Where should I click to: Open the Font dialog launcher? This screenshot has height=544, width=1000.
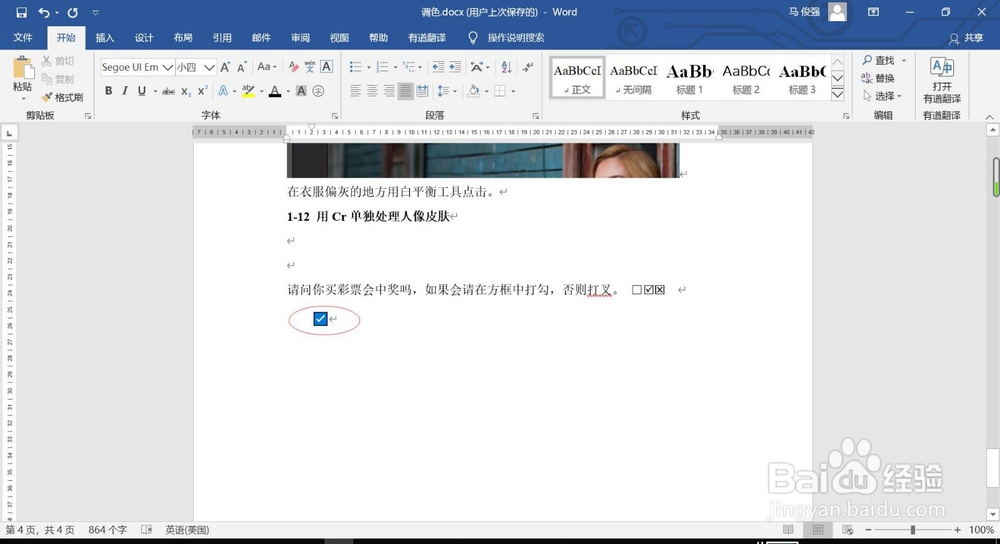coord(335,116)
